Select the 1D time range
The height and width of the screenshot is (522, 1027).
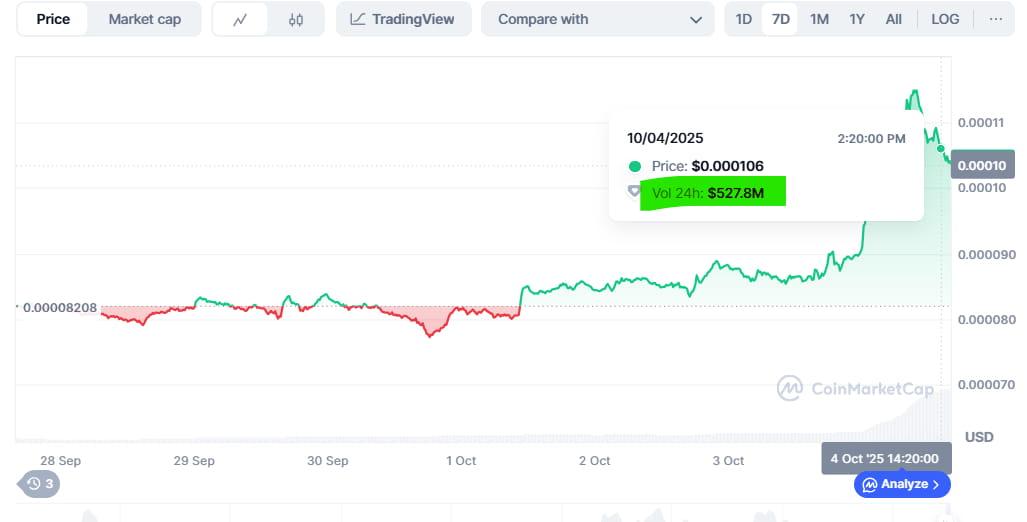(744, 19)
